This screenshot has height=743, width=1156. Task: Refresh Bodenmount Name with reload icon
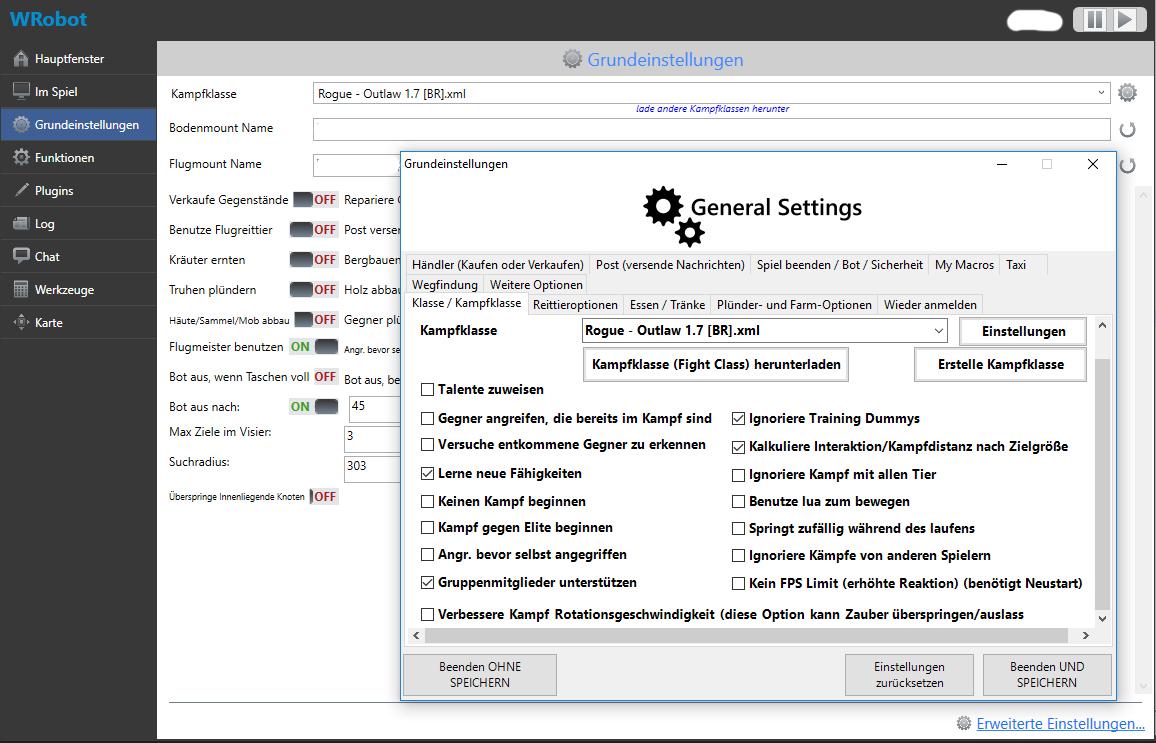[x=1127, y=129]
